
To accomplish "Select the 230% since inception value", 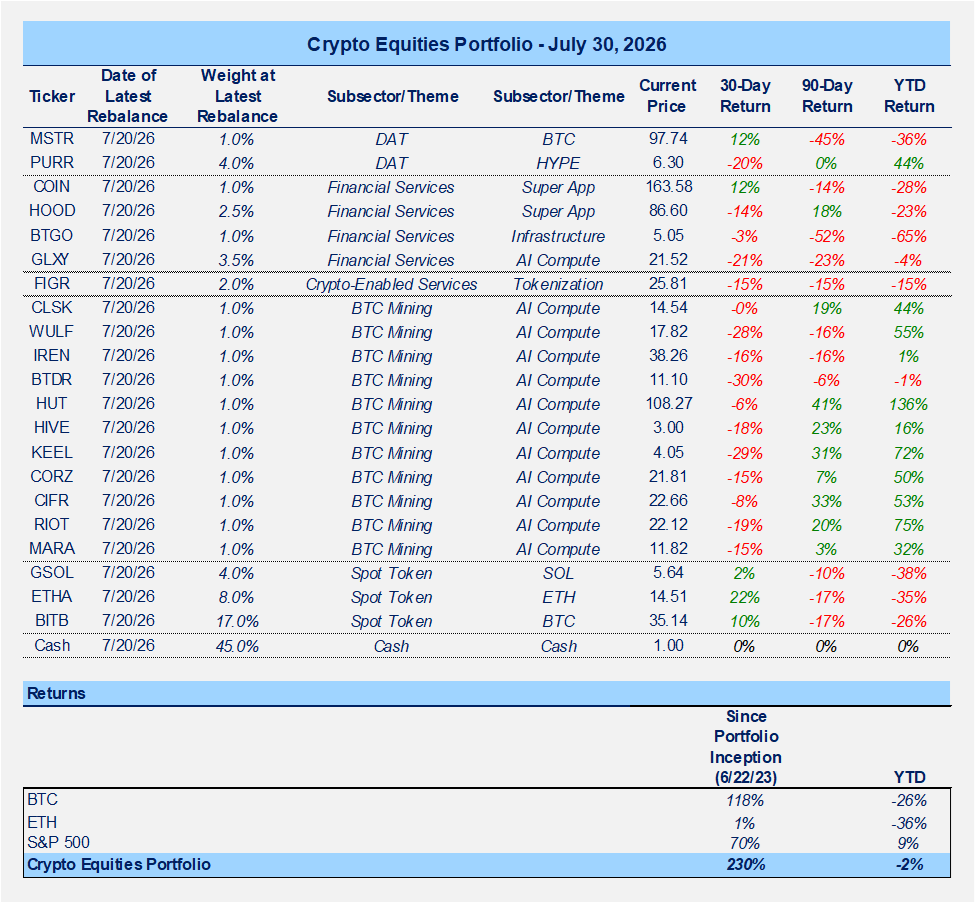I will point(746,864).
